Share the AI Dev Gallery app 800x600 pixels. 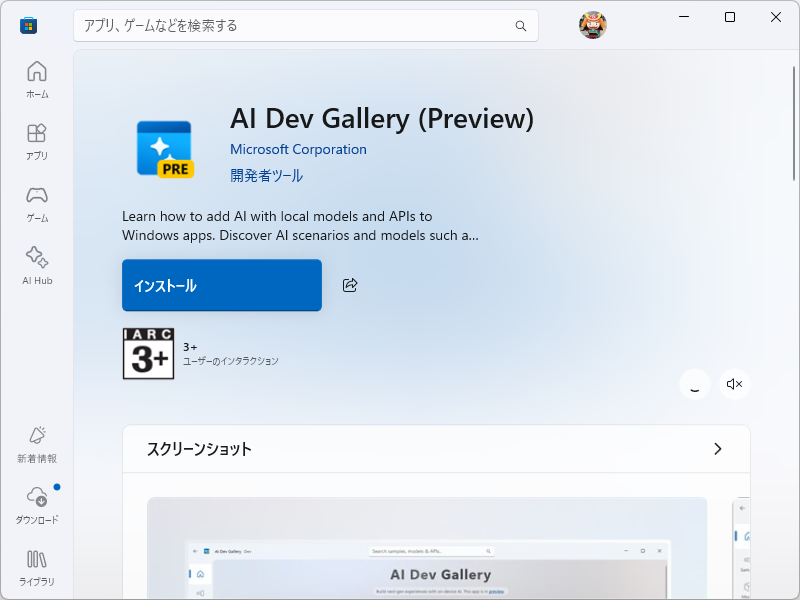pyautogui.click(x=348, y=285)
